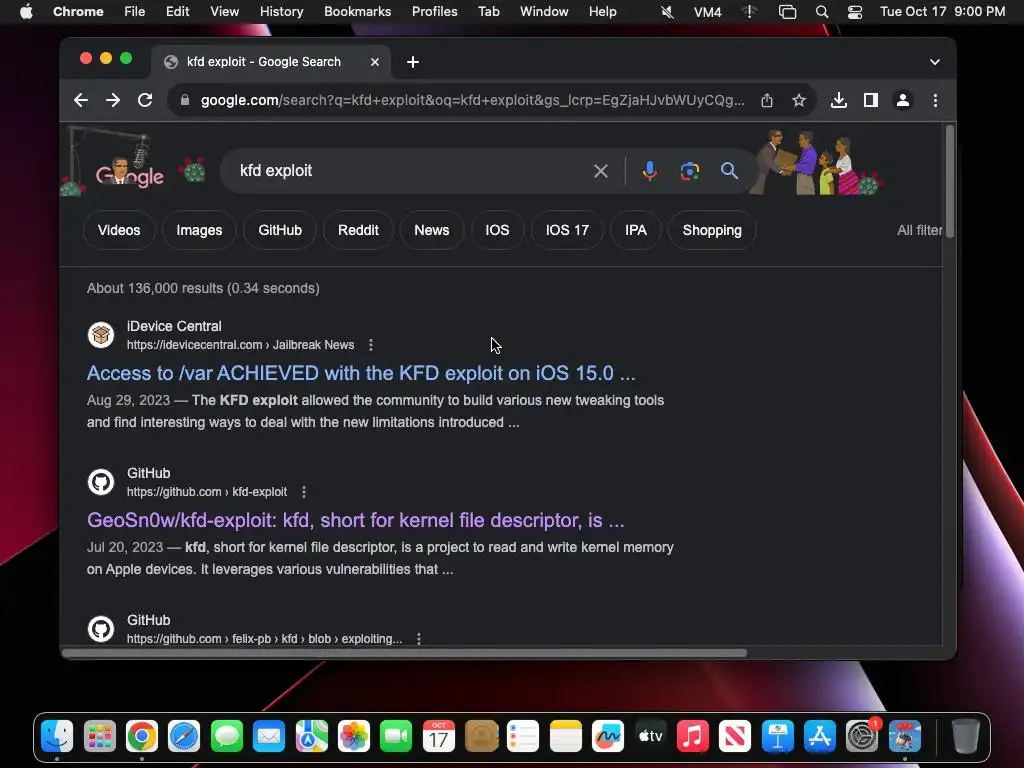1024x768 pixels.
Task: Search by image with Google Lens
Action: tap(690, 171)
